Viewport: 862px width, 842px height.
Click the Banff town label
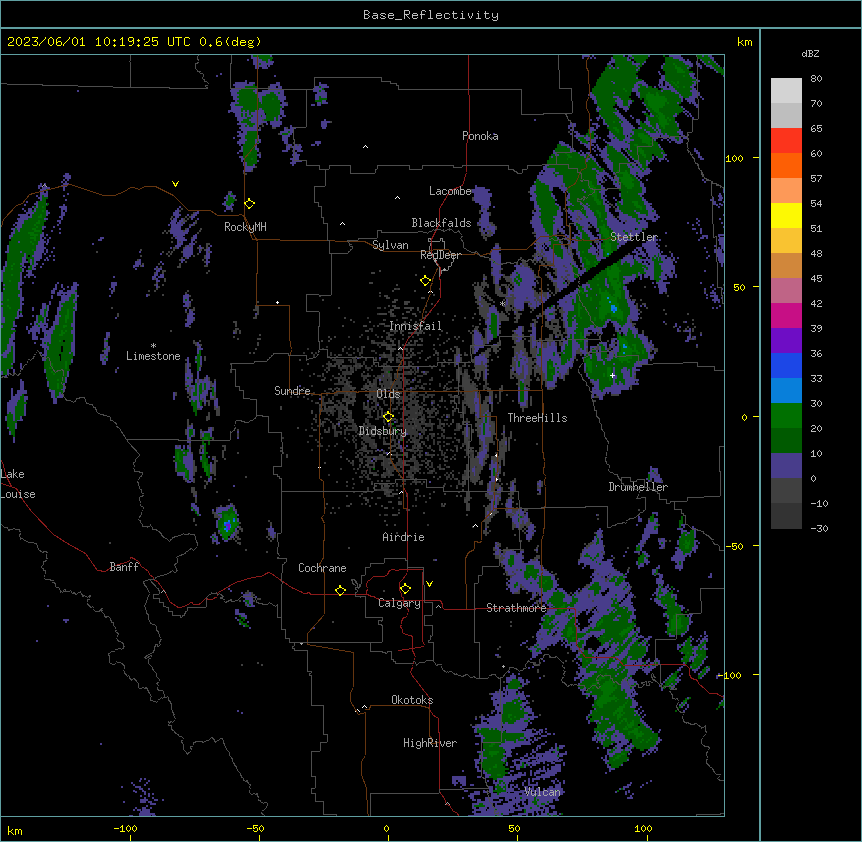coord(124,567)
